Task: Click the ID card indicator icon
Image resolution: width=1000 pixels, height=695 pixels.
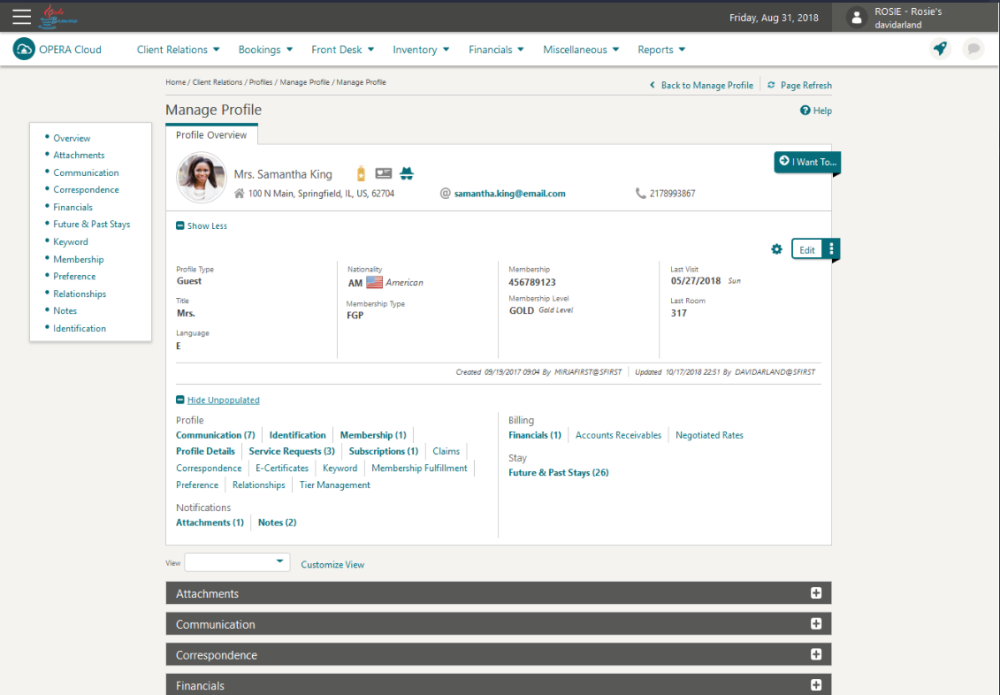Action: pyautogui.click(x=383, y=173)
